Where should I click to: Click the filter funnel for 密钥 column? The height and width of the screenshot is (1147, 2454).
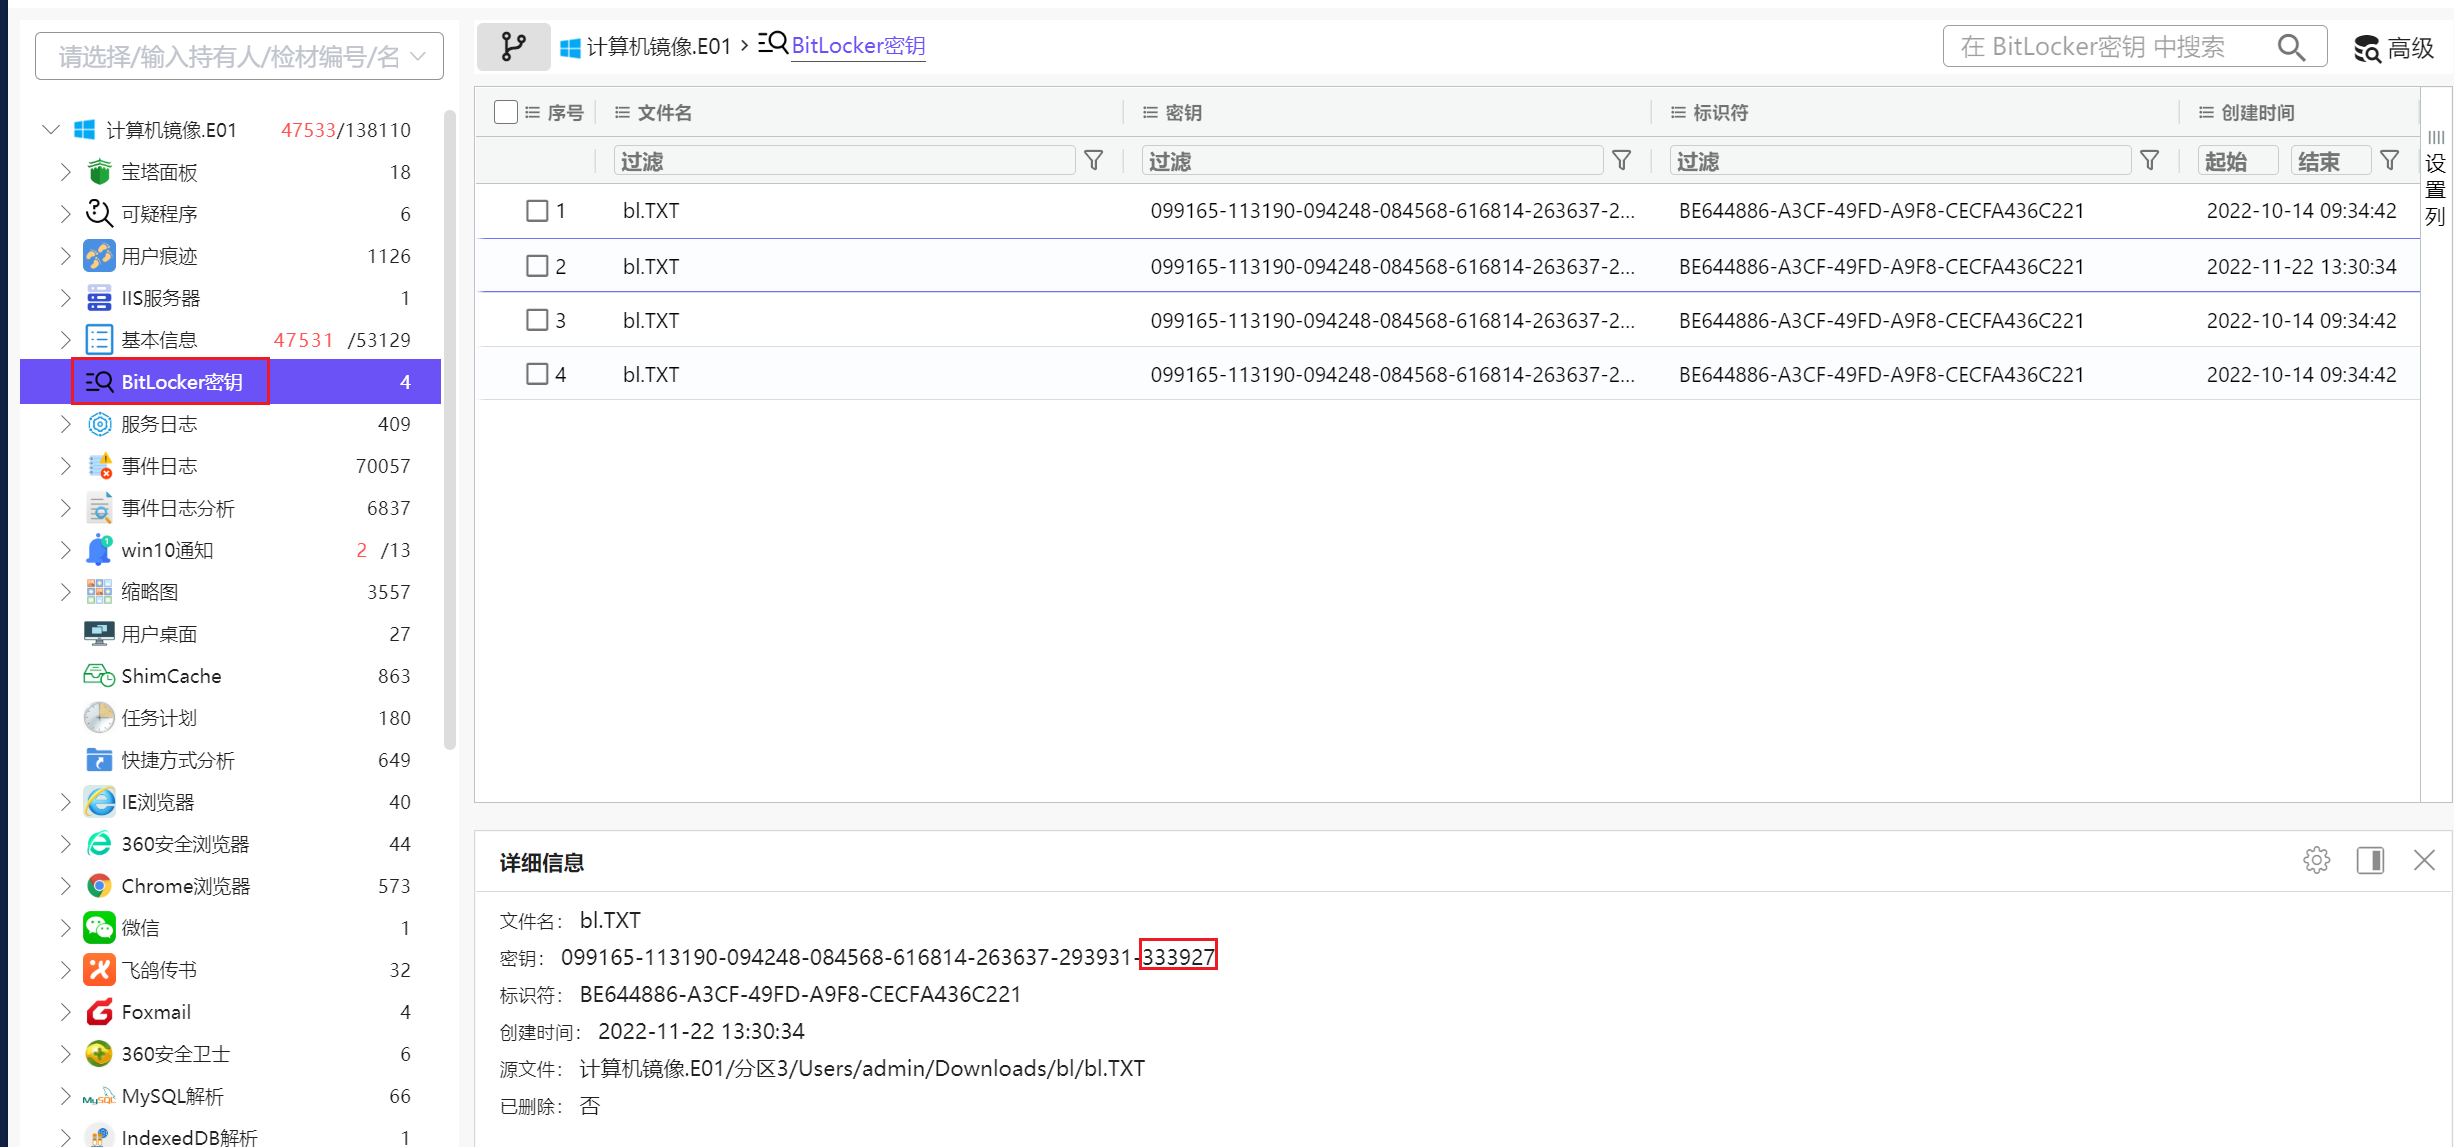(1622, 161)
